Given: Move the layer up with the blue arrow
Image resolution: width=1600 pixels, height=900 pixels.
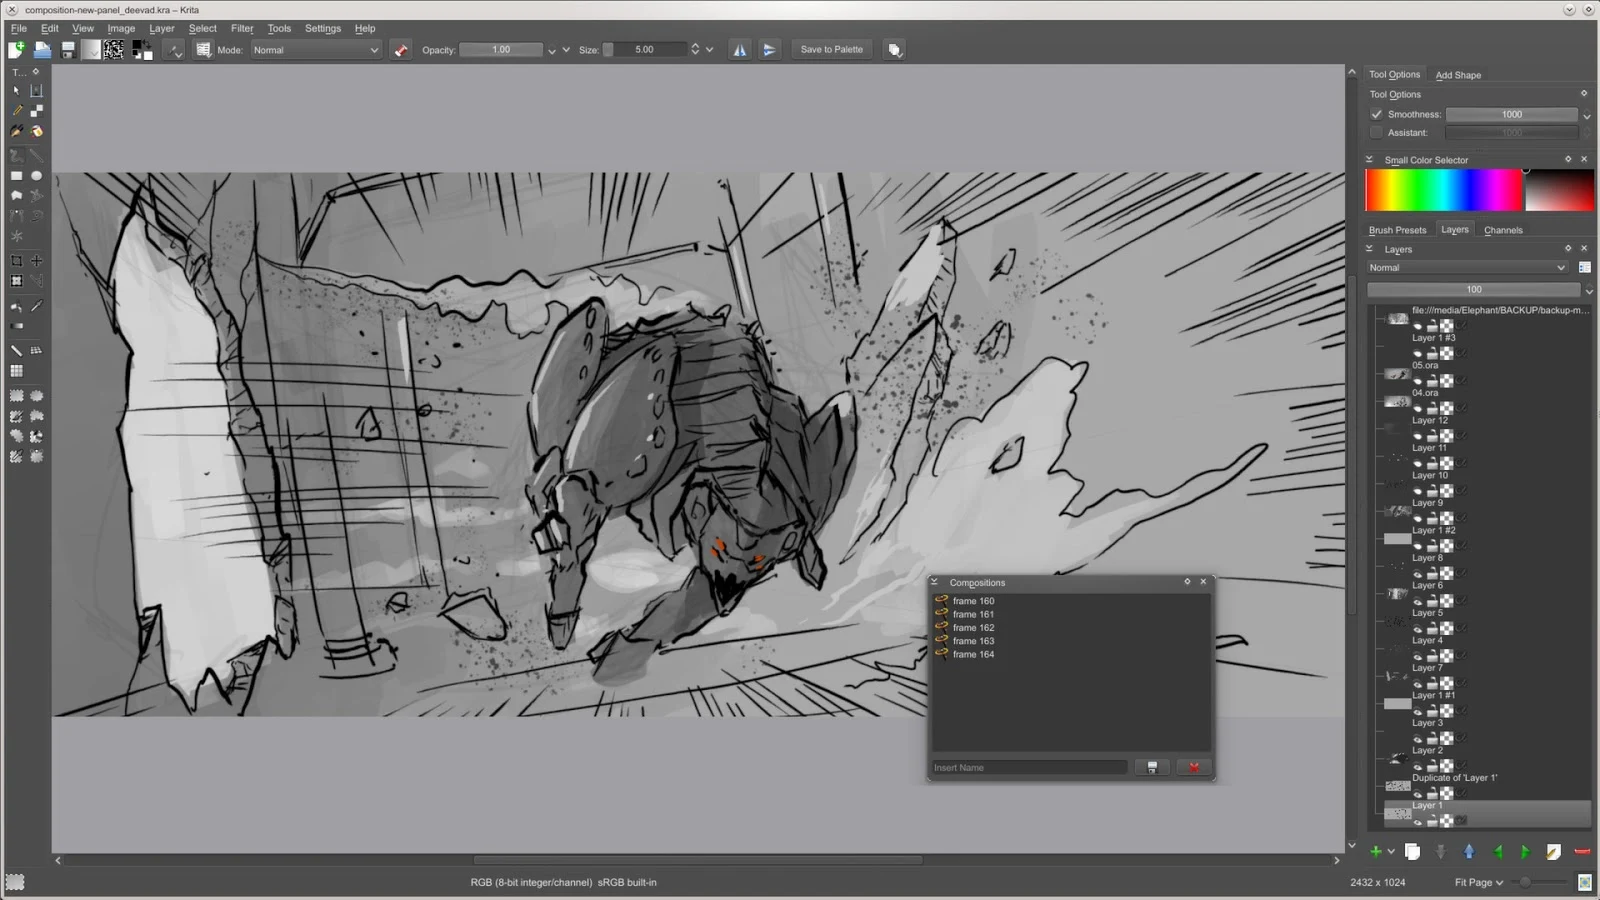Looking at the screenshot, I should (x=1469, y=851).
